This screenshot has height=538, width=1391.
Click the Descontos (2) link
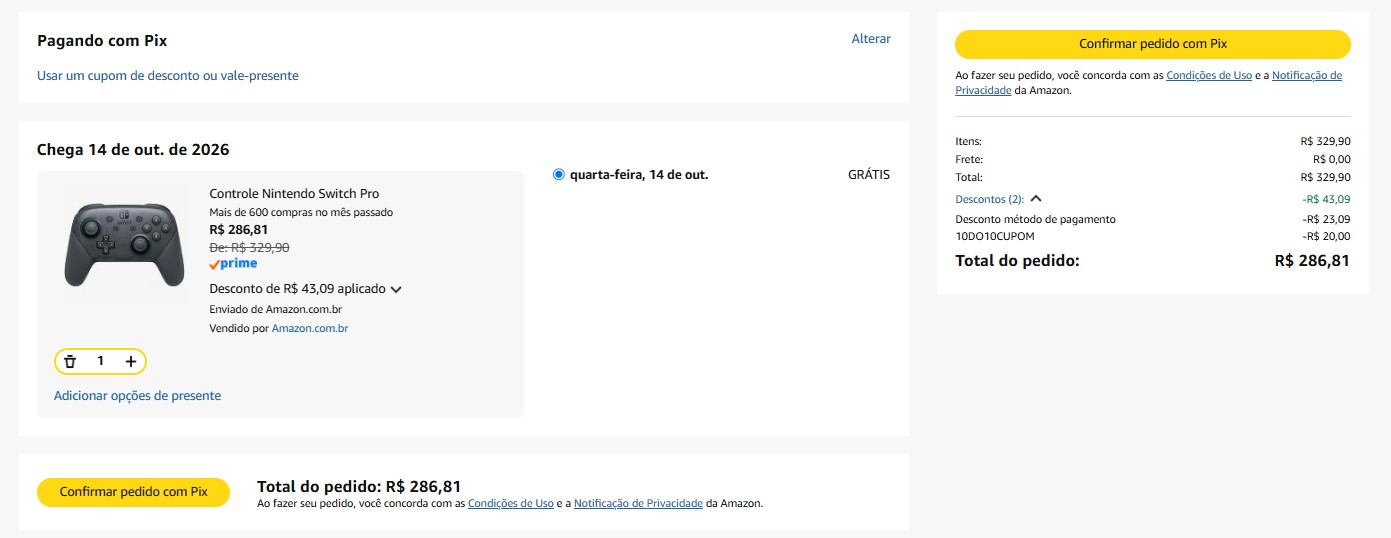(x=989, y=199)
